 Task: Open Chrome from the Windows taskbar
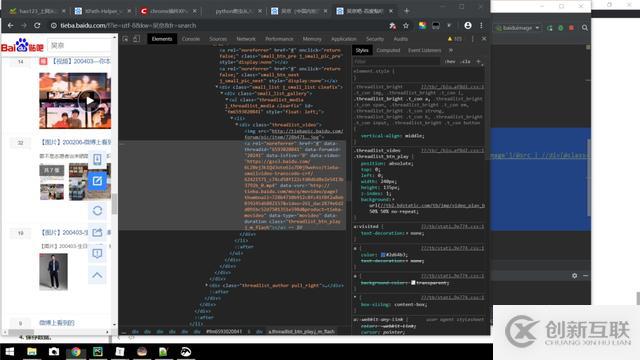[76, 352]
